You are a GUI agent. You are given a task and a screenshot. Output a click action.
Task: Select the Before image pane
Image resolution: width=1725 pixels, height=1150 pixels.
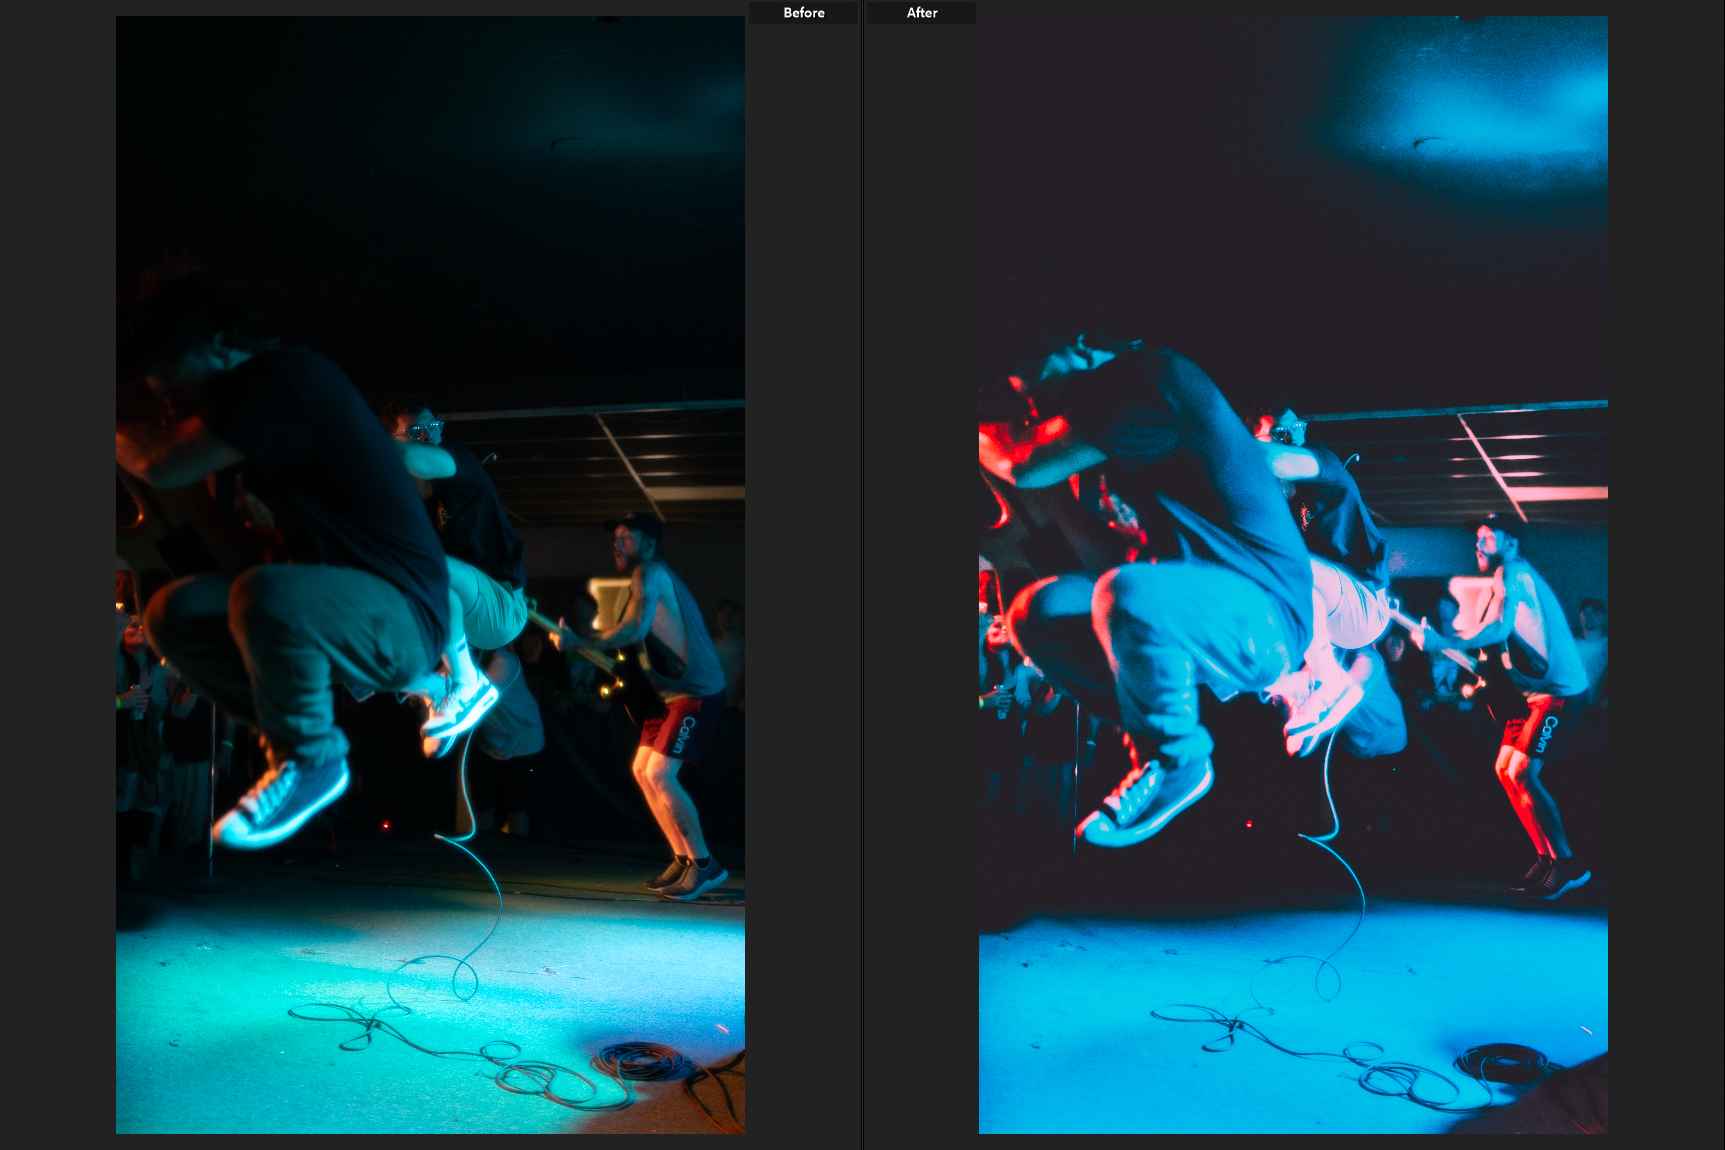(x=430, y=575)
